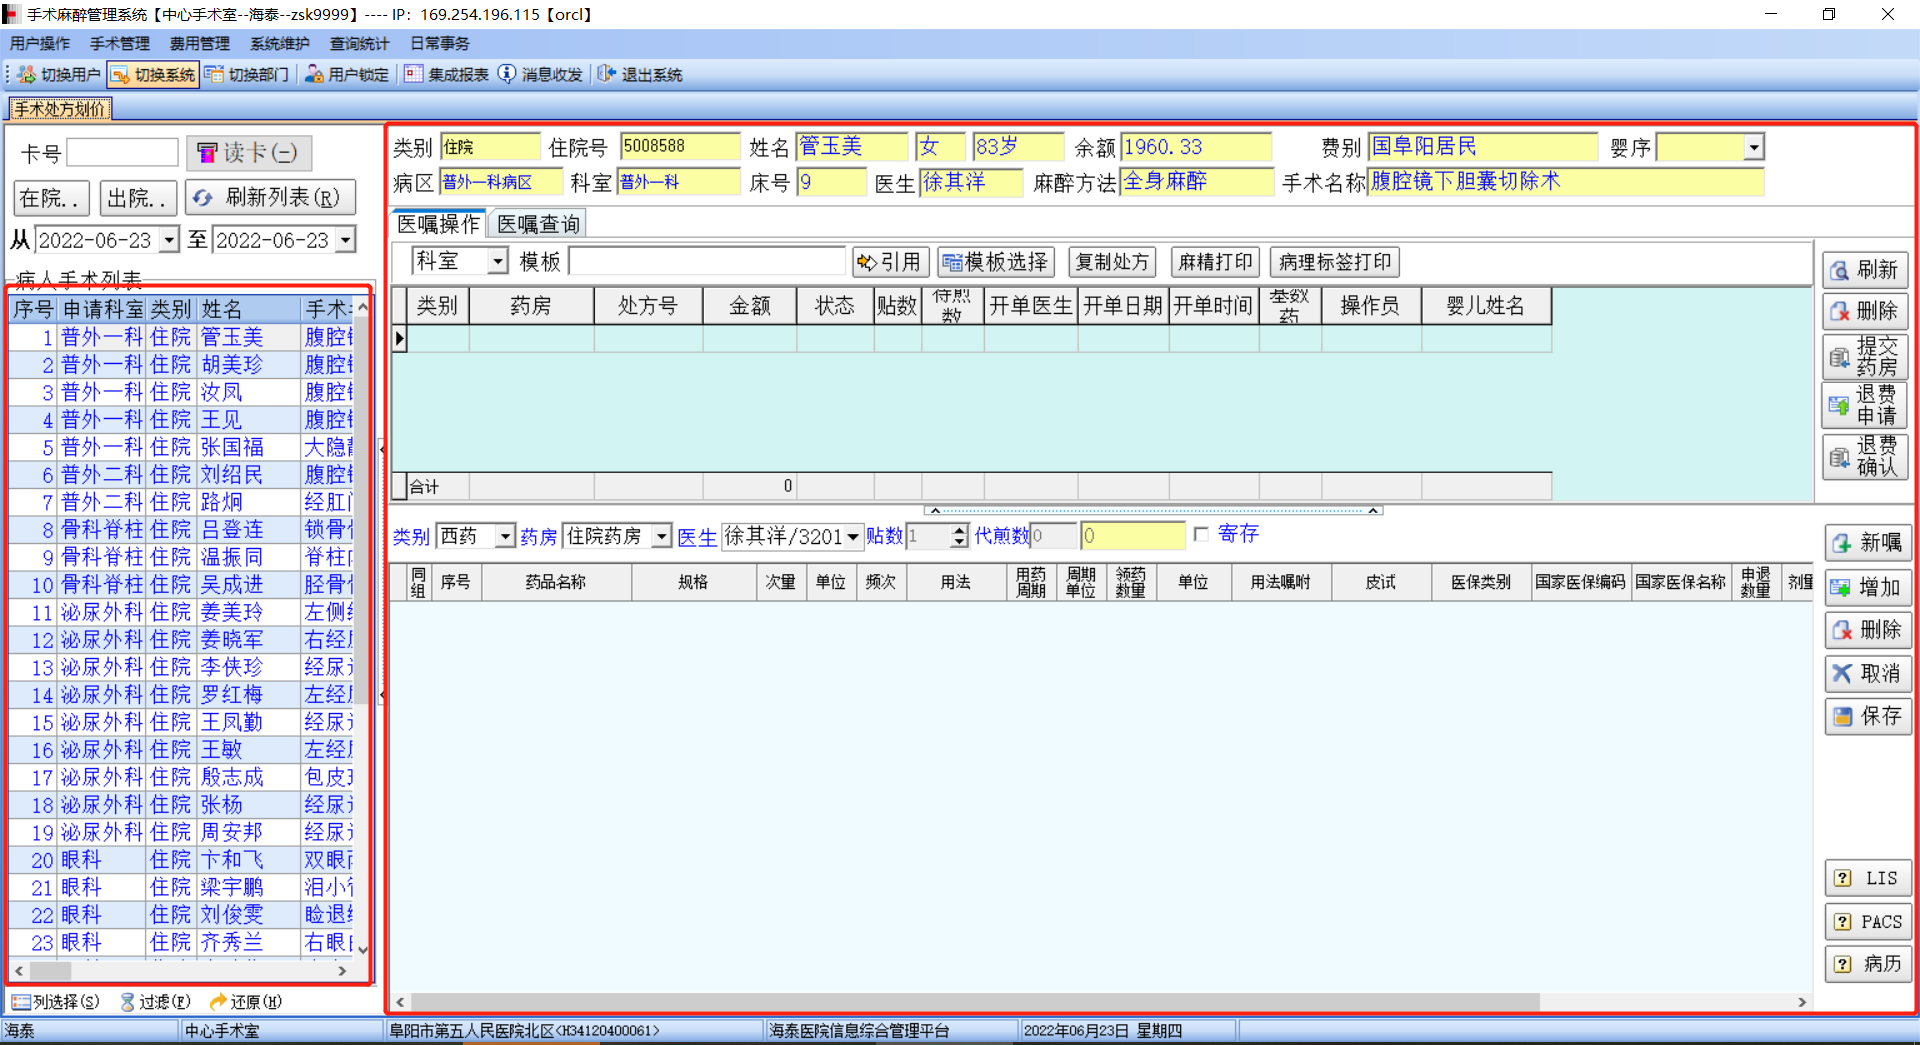
Task: Click 提交药房 submit to pharmacy
Action: [1865, 356]
